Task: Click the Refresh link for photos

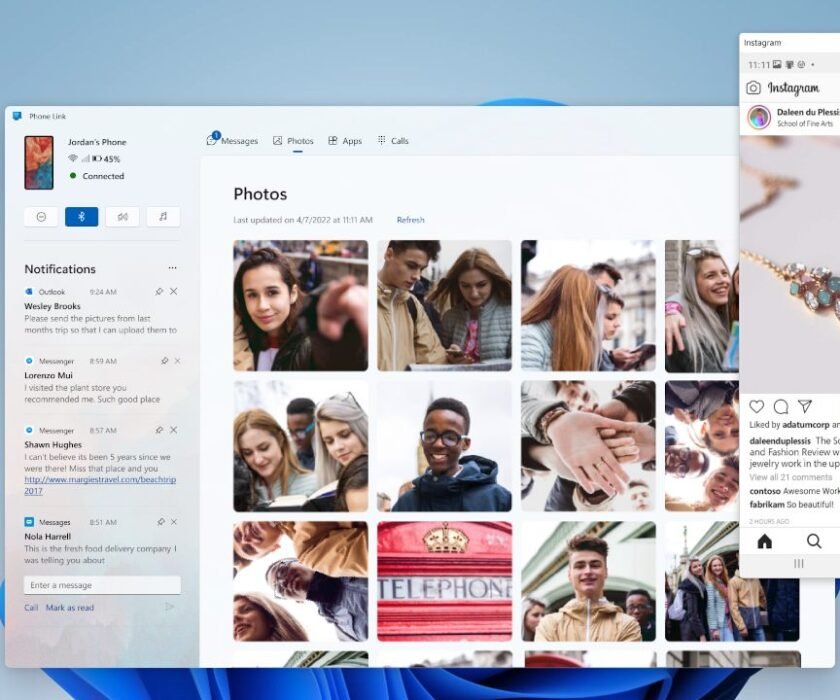Action: (x=410, y=220)
